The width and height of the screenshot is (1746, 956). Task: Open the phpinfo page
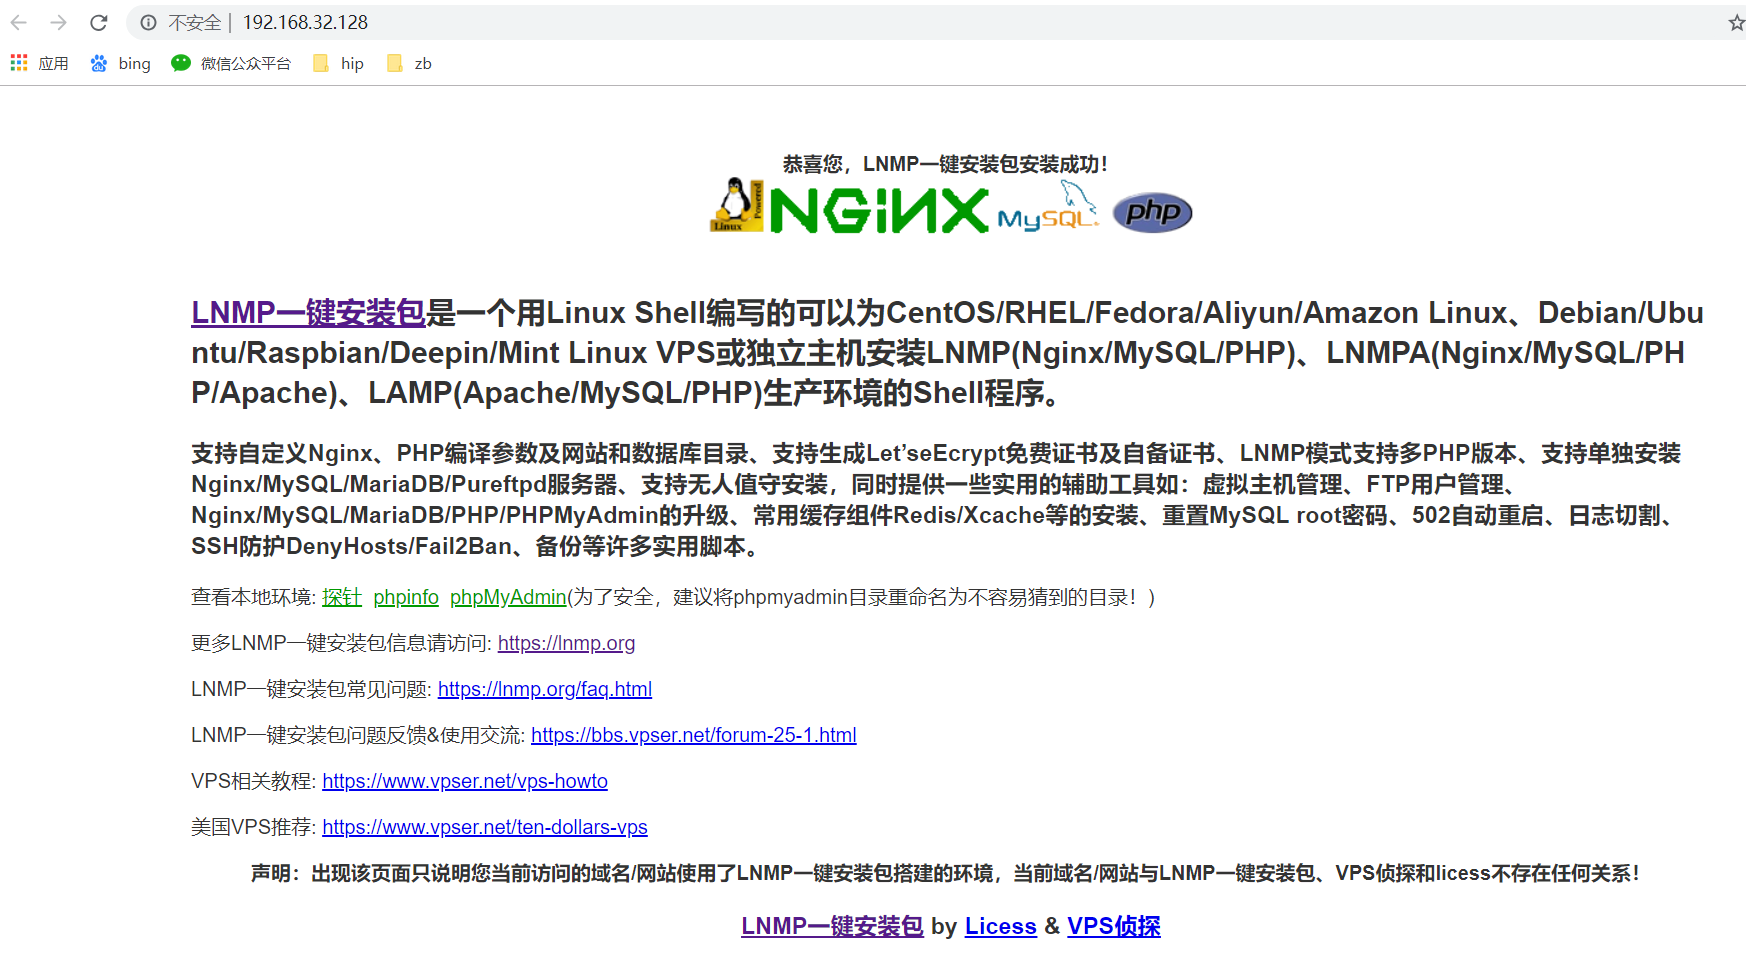[x=405, y=597]
